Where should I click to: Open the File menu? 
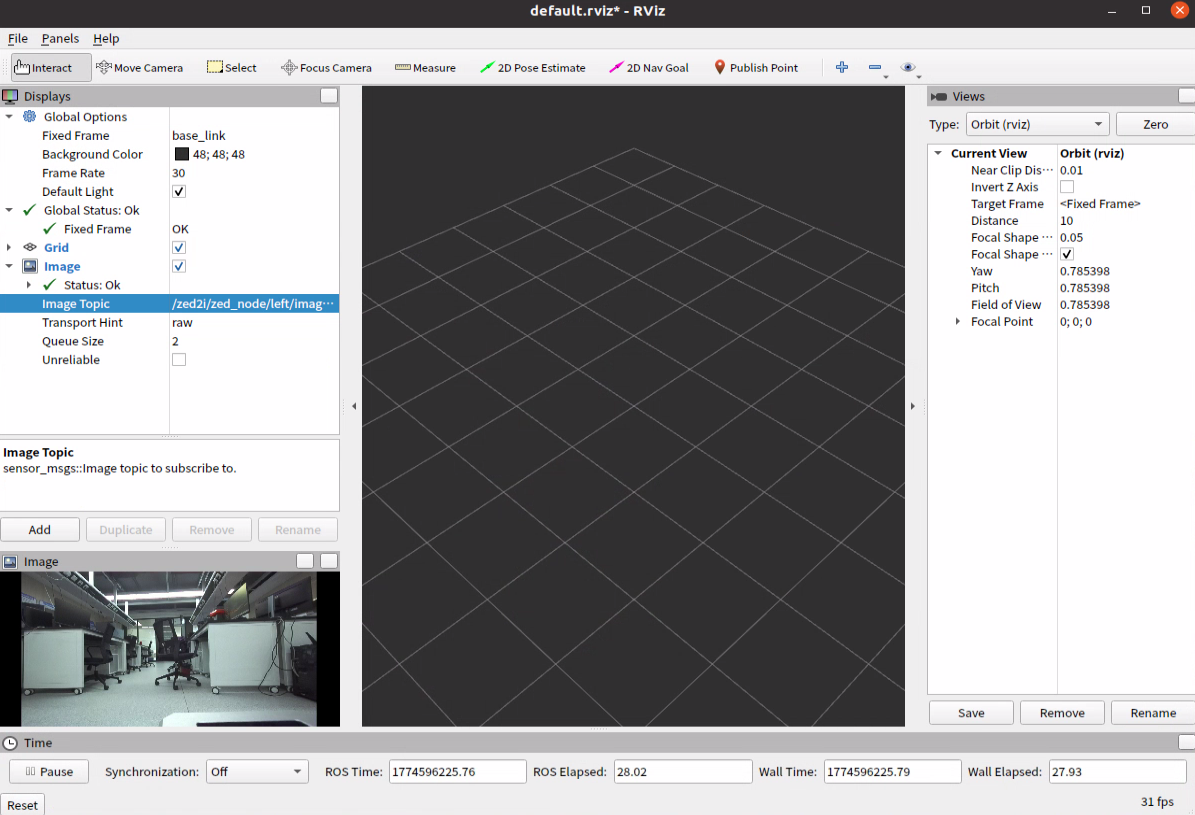pyautogui.click(x=18, y=38)
